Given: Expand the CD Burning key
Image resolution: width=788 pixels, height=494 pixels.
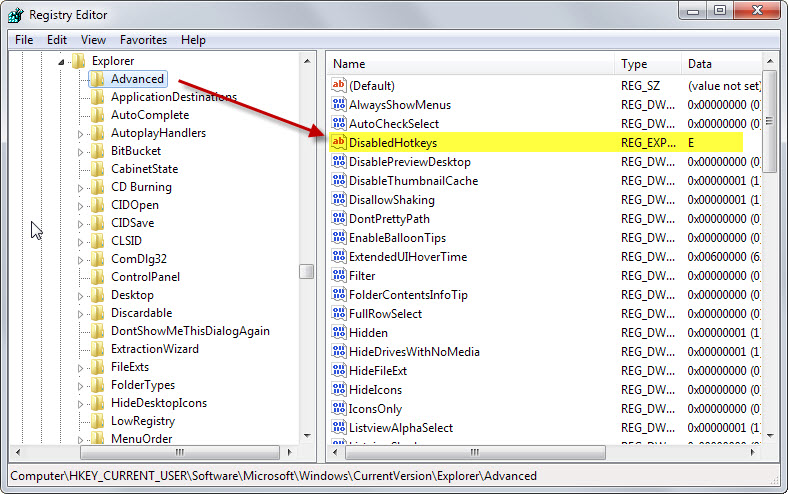Looking at the screenshot, I should (x=80, y=188).
